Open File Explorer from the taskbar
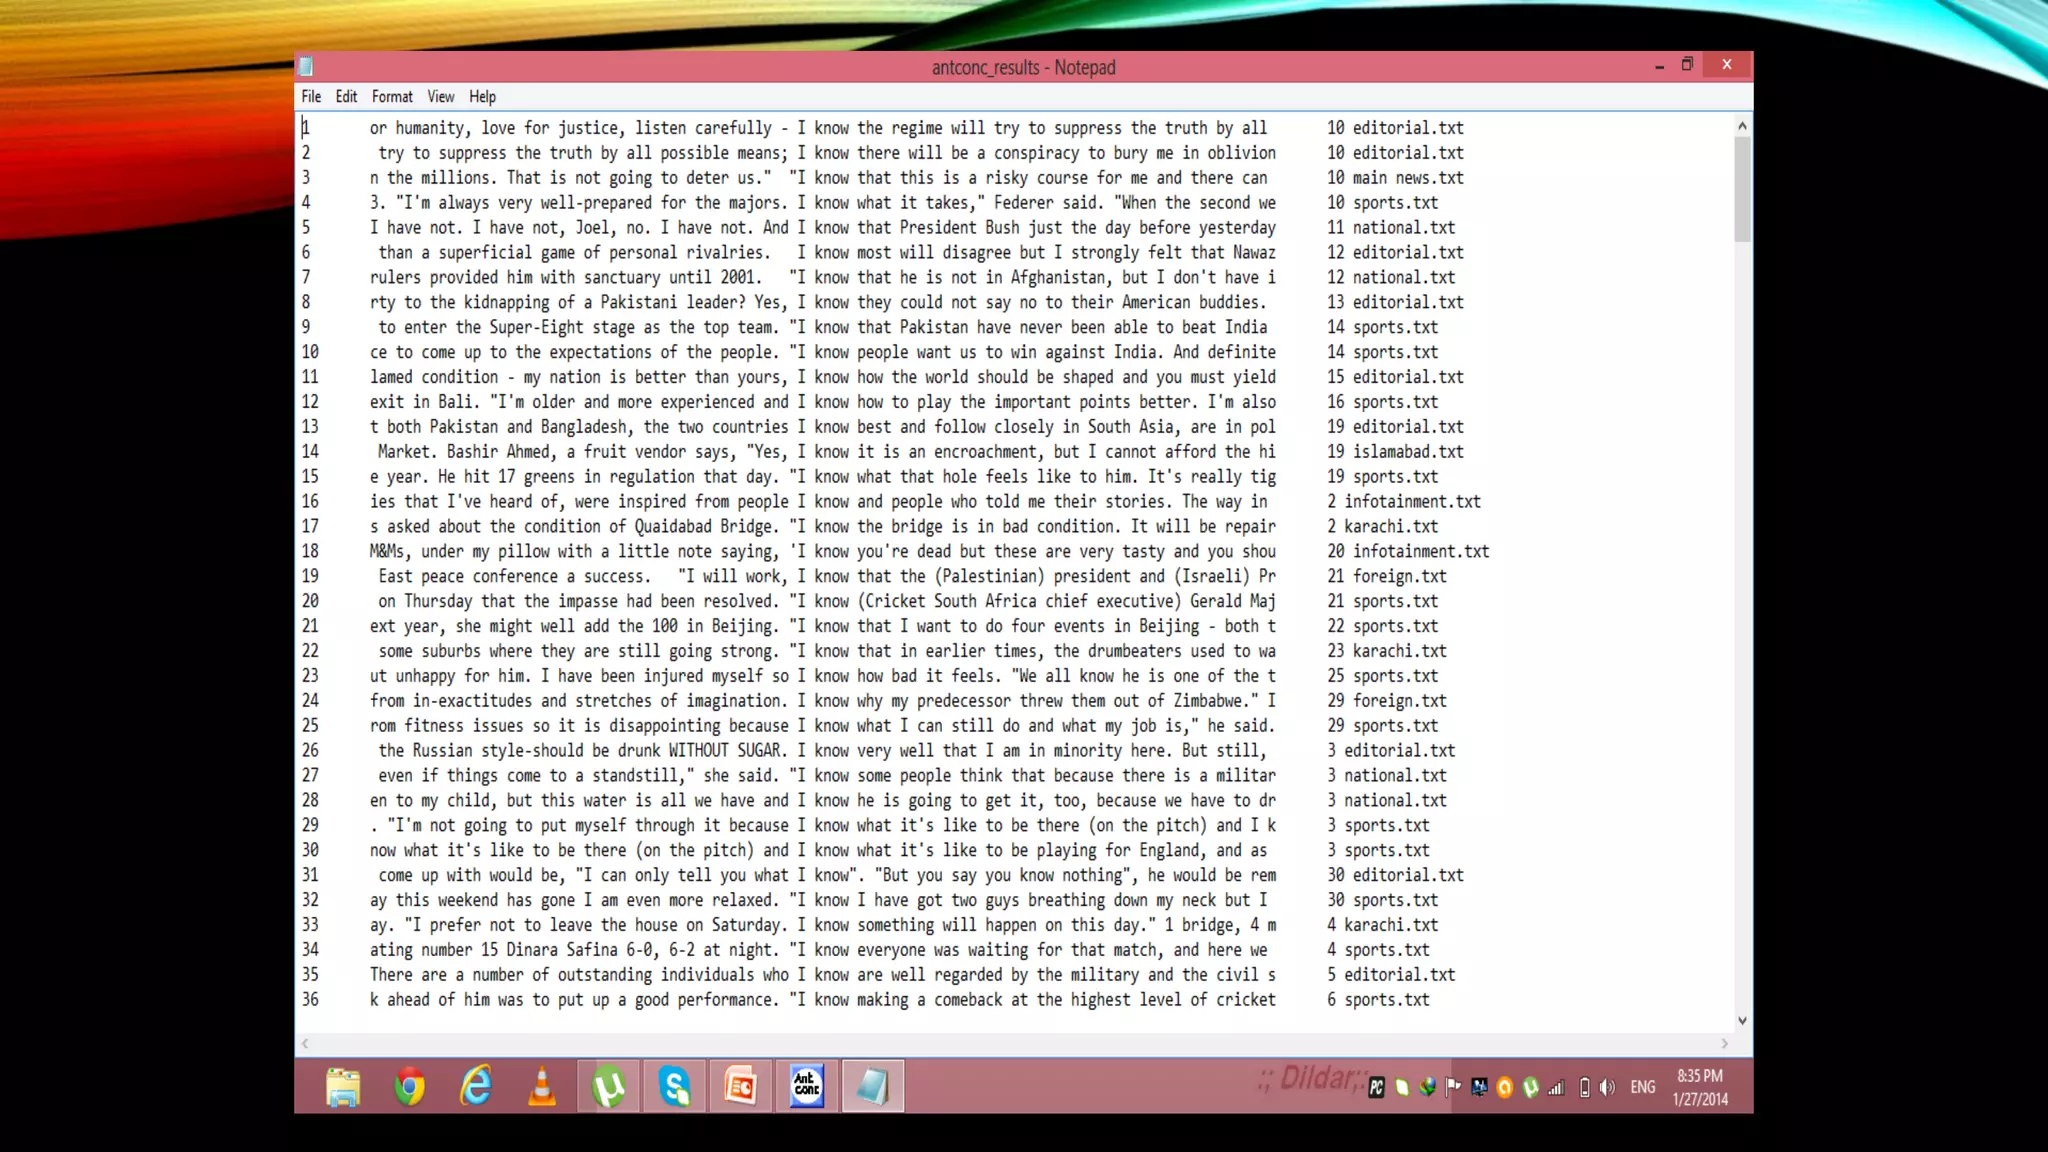 [x=343, y=1087]
